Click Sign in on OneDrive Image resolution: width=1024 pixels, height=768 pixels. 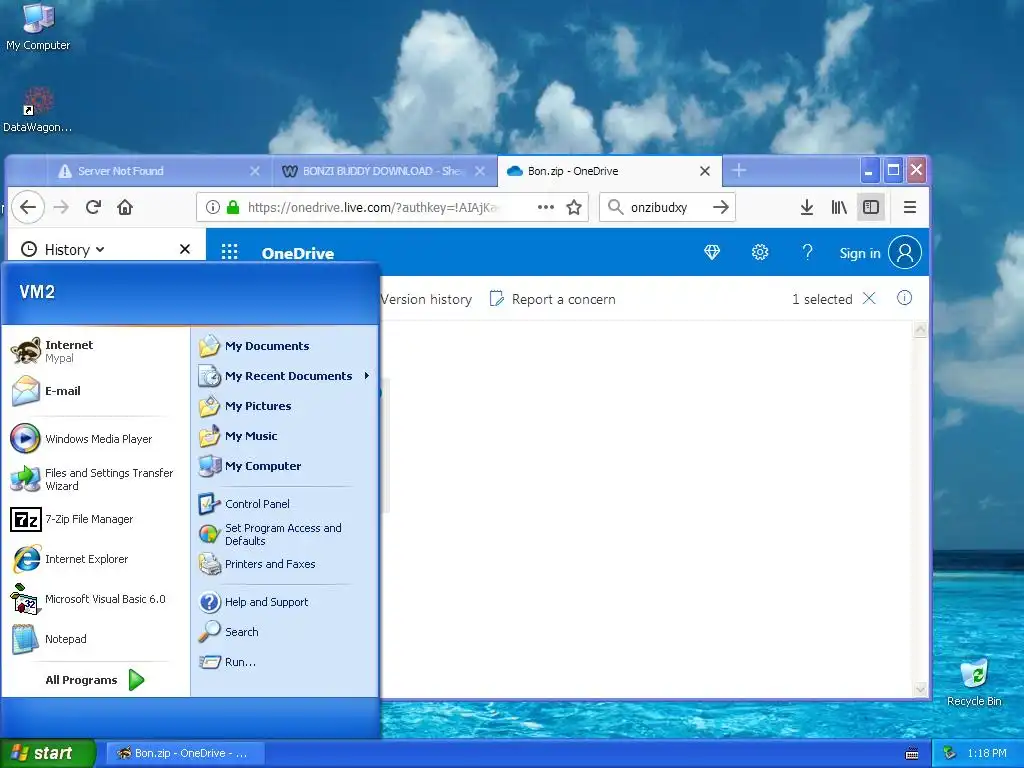click(859, 253)
